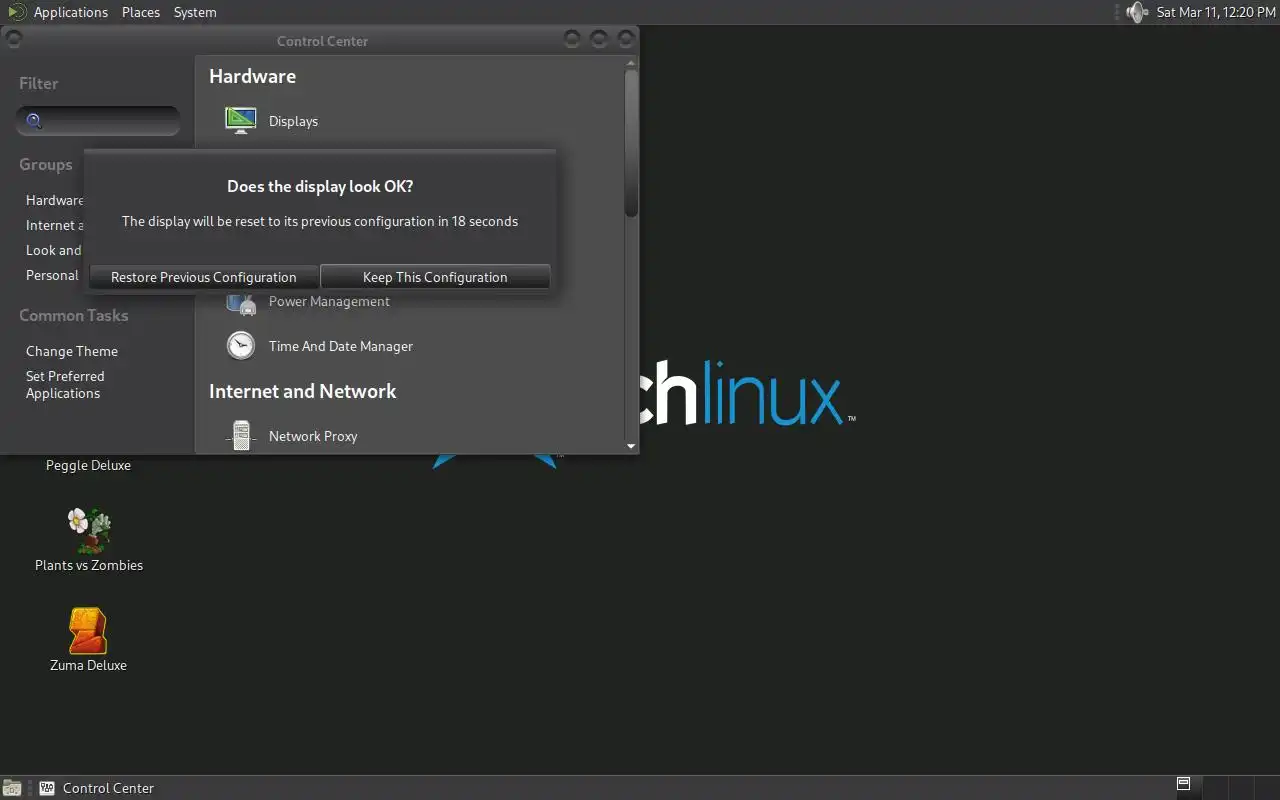The width and height of the screenshot is (1280, 800).
Task: Click the Internet and Network section heading
Action: (303, 391)
